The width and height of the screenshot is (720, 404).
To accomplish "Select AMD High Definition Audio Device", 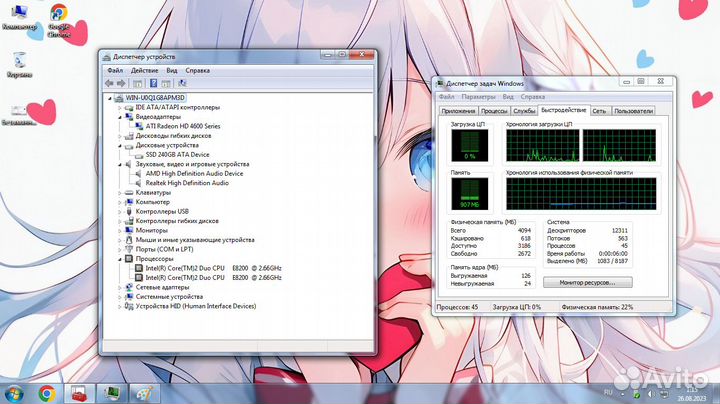I will coord(194,174).
